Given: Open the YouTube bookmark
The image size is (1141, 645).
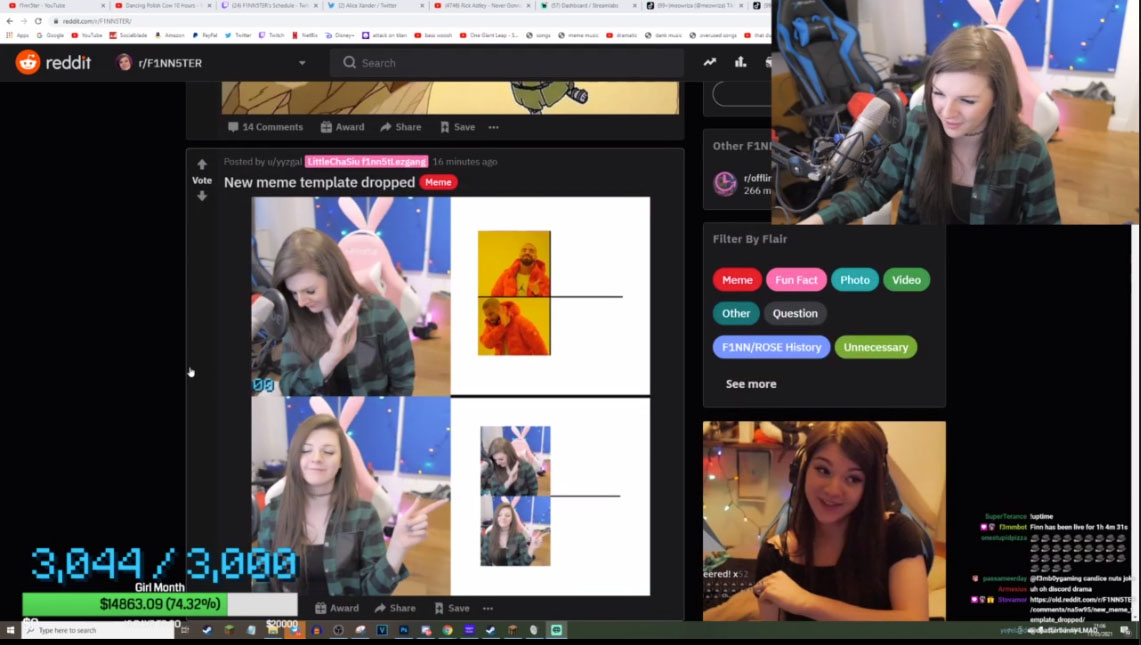Looking at the screenshot, I should (x=87, y=35).
